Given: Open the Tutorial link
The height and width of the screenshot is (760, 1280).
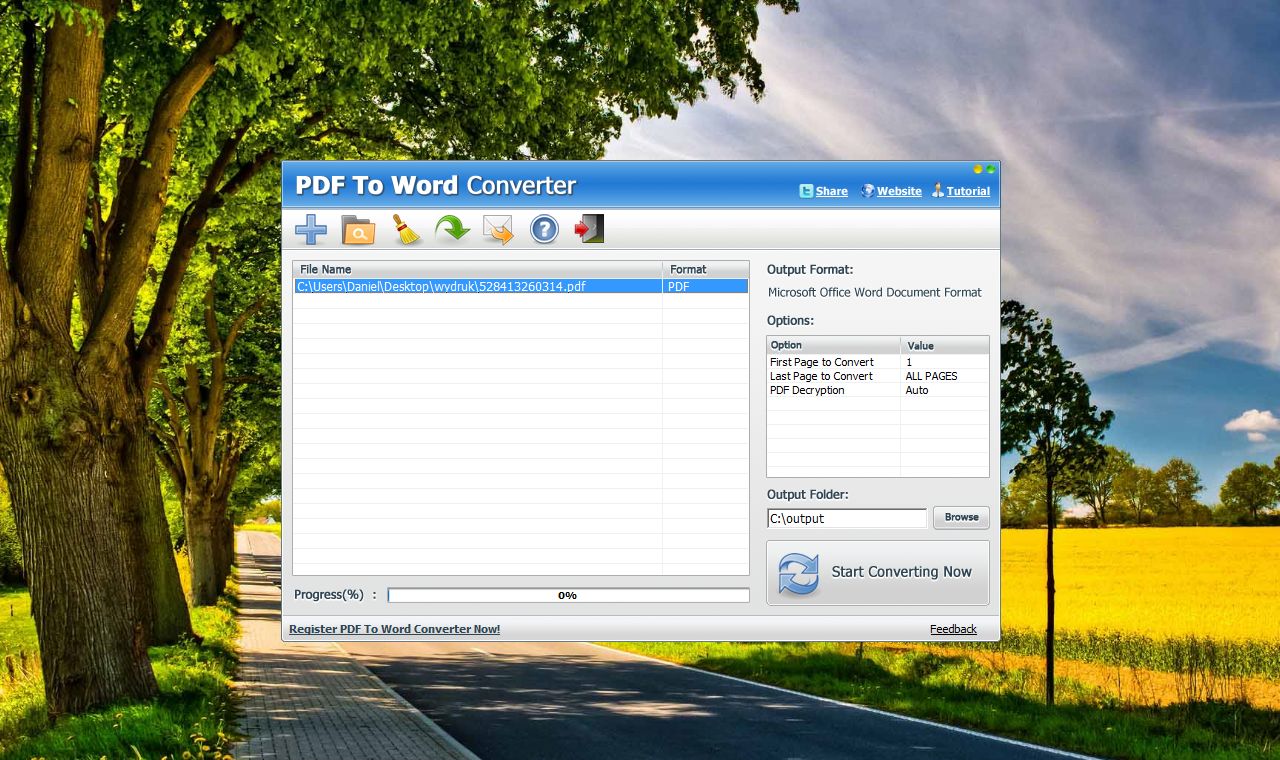Looking at the screenshot, I should [968, 191].
